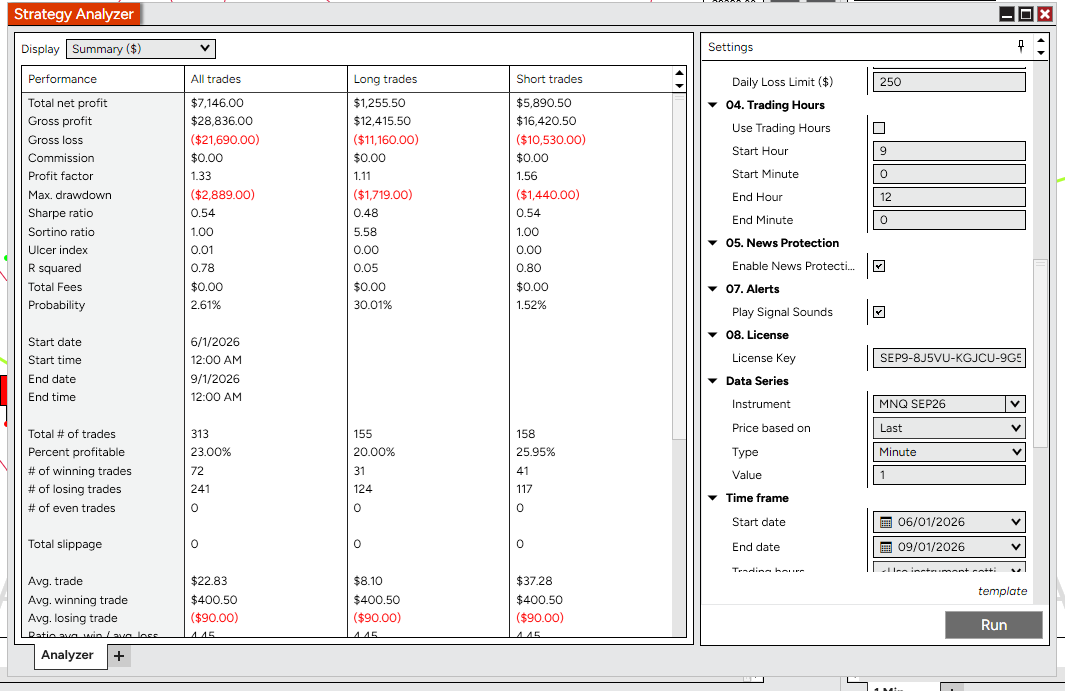
Task: Open the End date calendar icon
Action: [886, 547]
